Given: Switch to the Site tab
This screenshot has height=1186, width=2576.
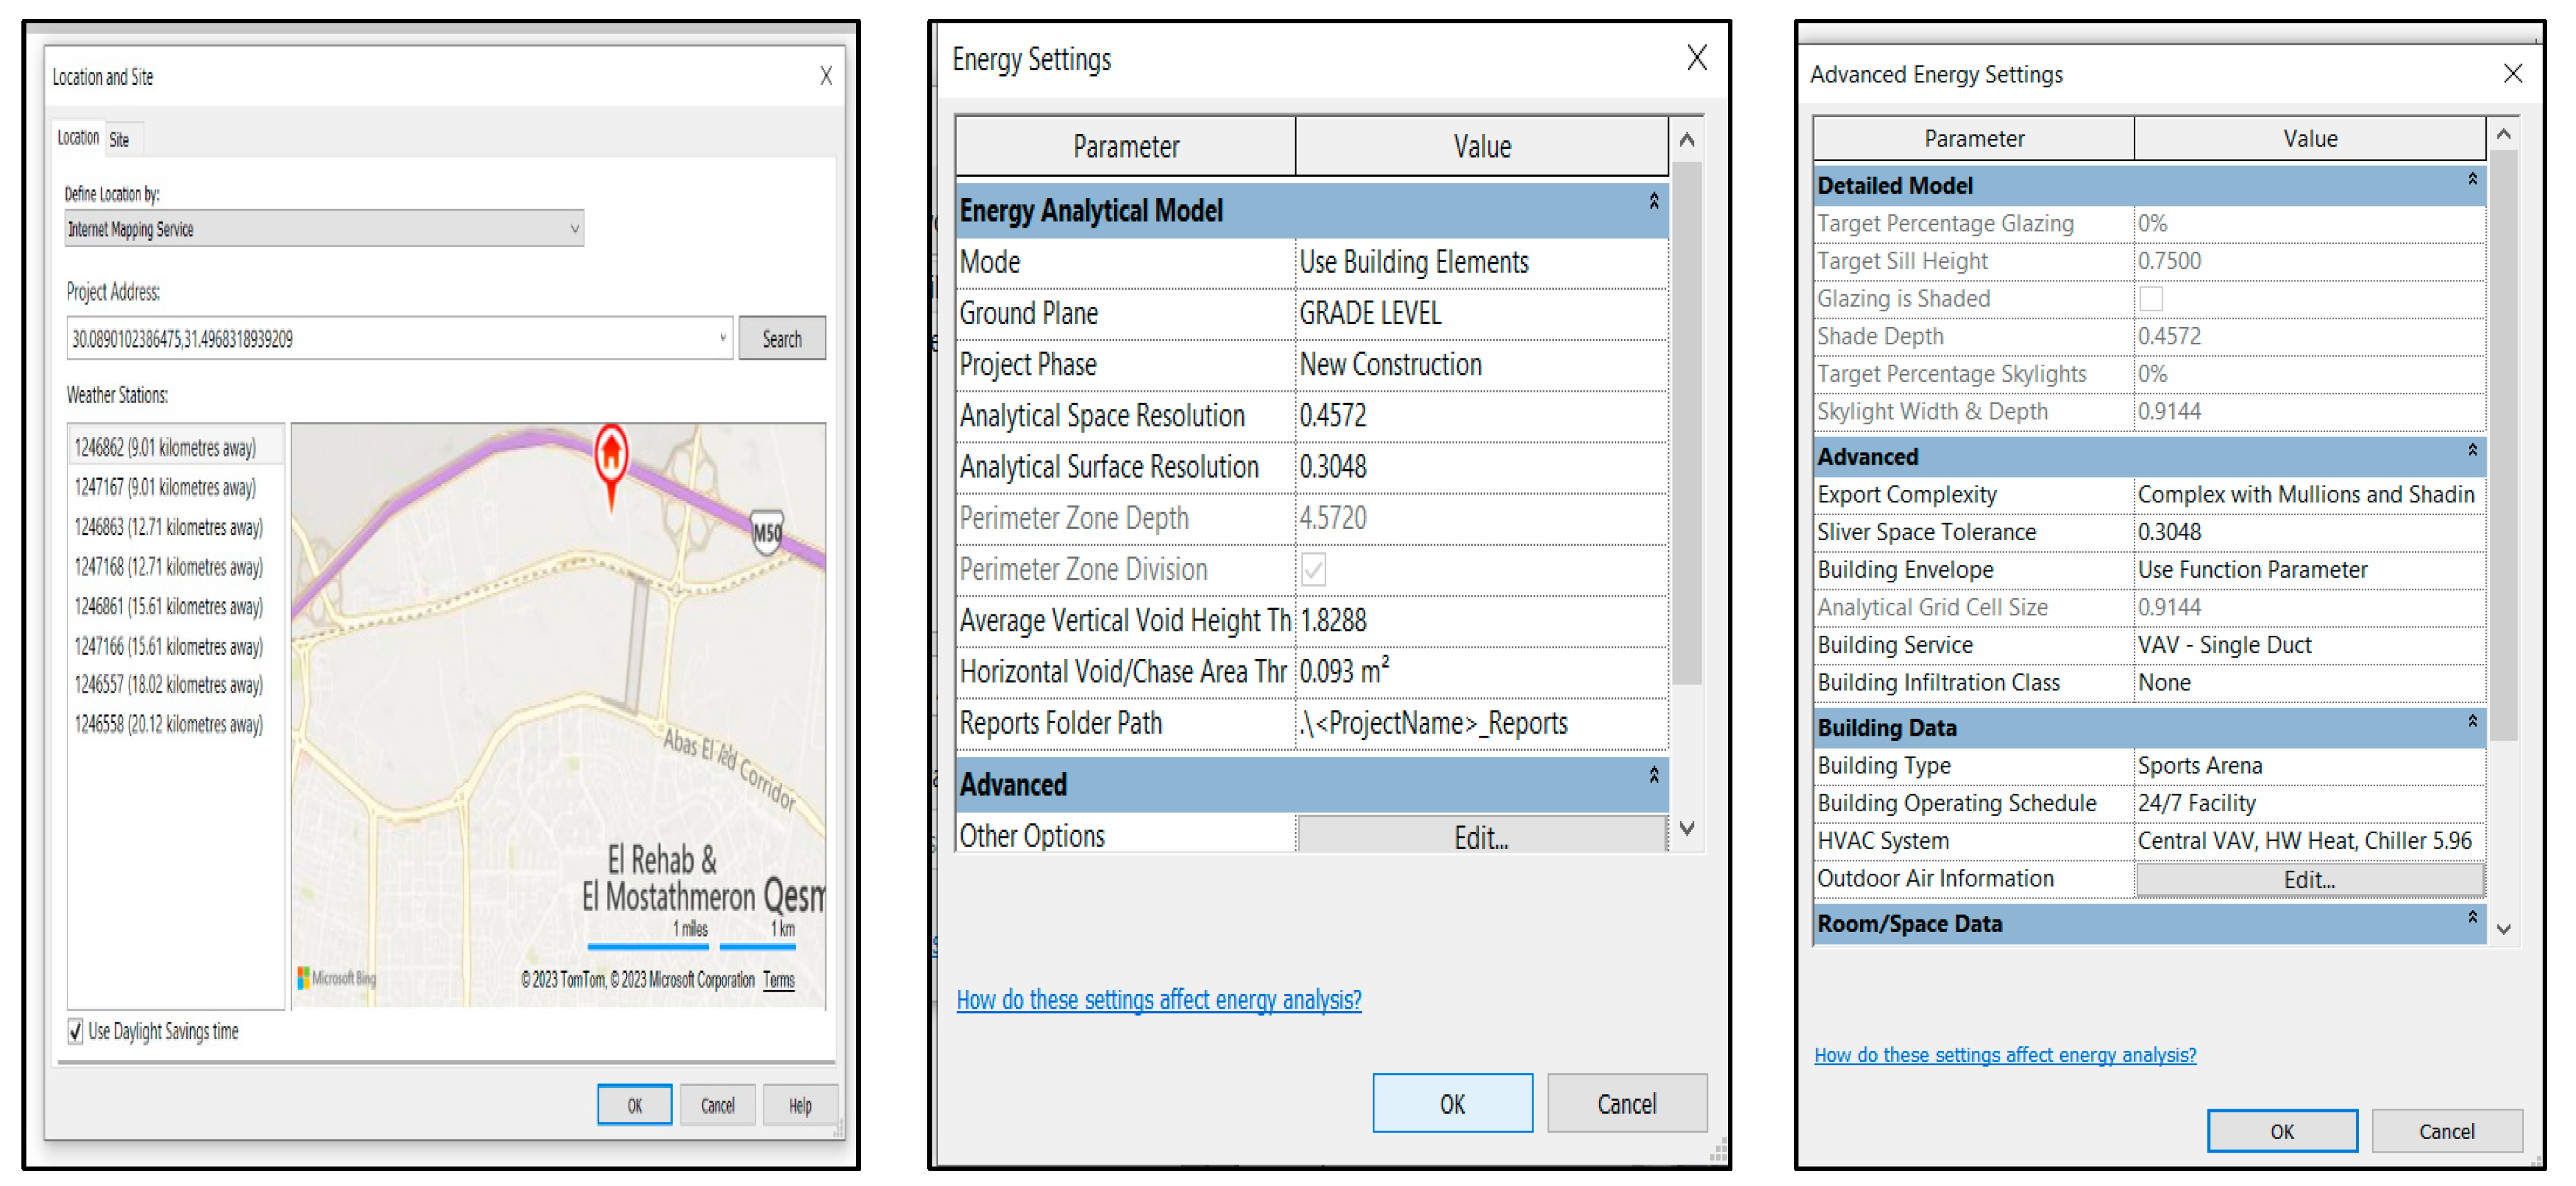Looking at the screenshot, I should [x=119, y=140].
